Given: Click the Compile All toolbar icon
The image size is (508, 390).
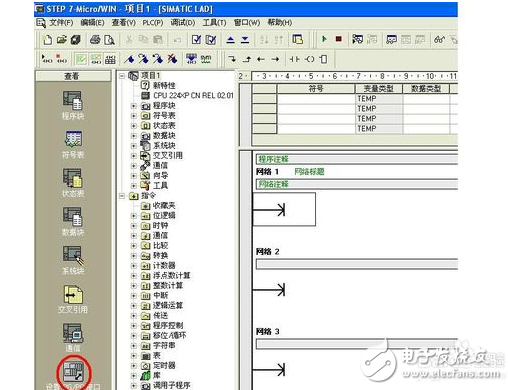Looking at the screenshot, I should 211,40.
